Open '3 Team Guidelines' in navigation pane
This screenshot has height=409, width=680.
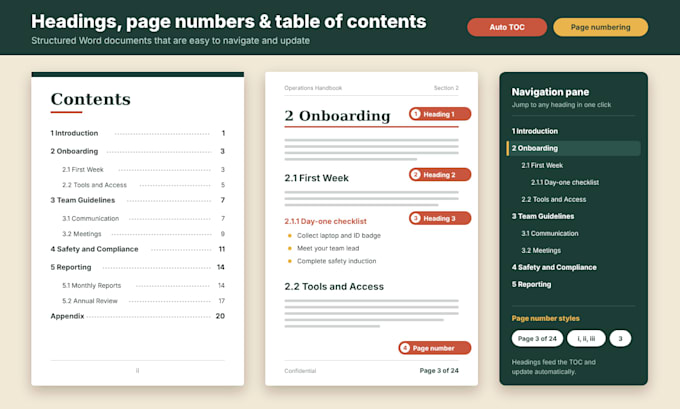[543, 216]
